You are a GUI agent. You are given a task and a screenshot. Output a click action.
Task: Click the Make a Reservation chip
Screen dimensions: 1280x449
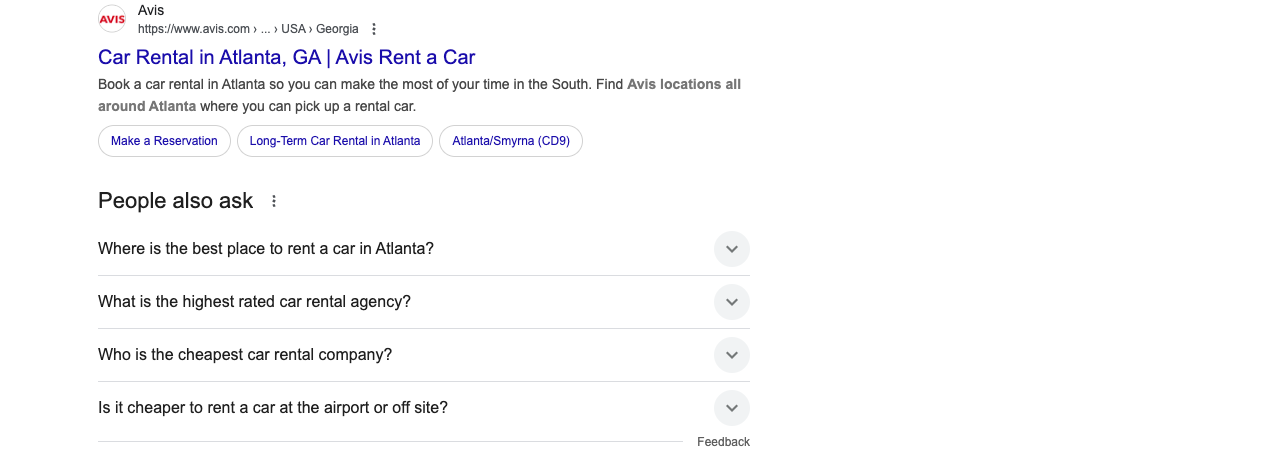pyautogui.click(x=164, y=141)
